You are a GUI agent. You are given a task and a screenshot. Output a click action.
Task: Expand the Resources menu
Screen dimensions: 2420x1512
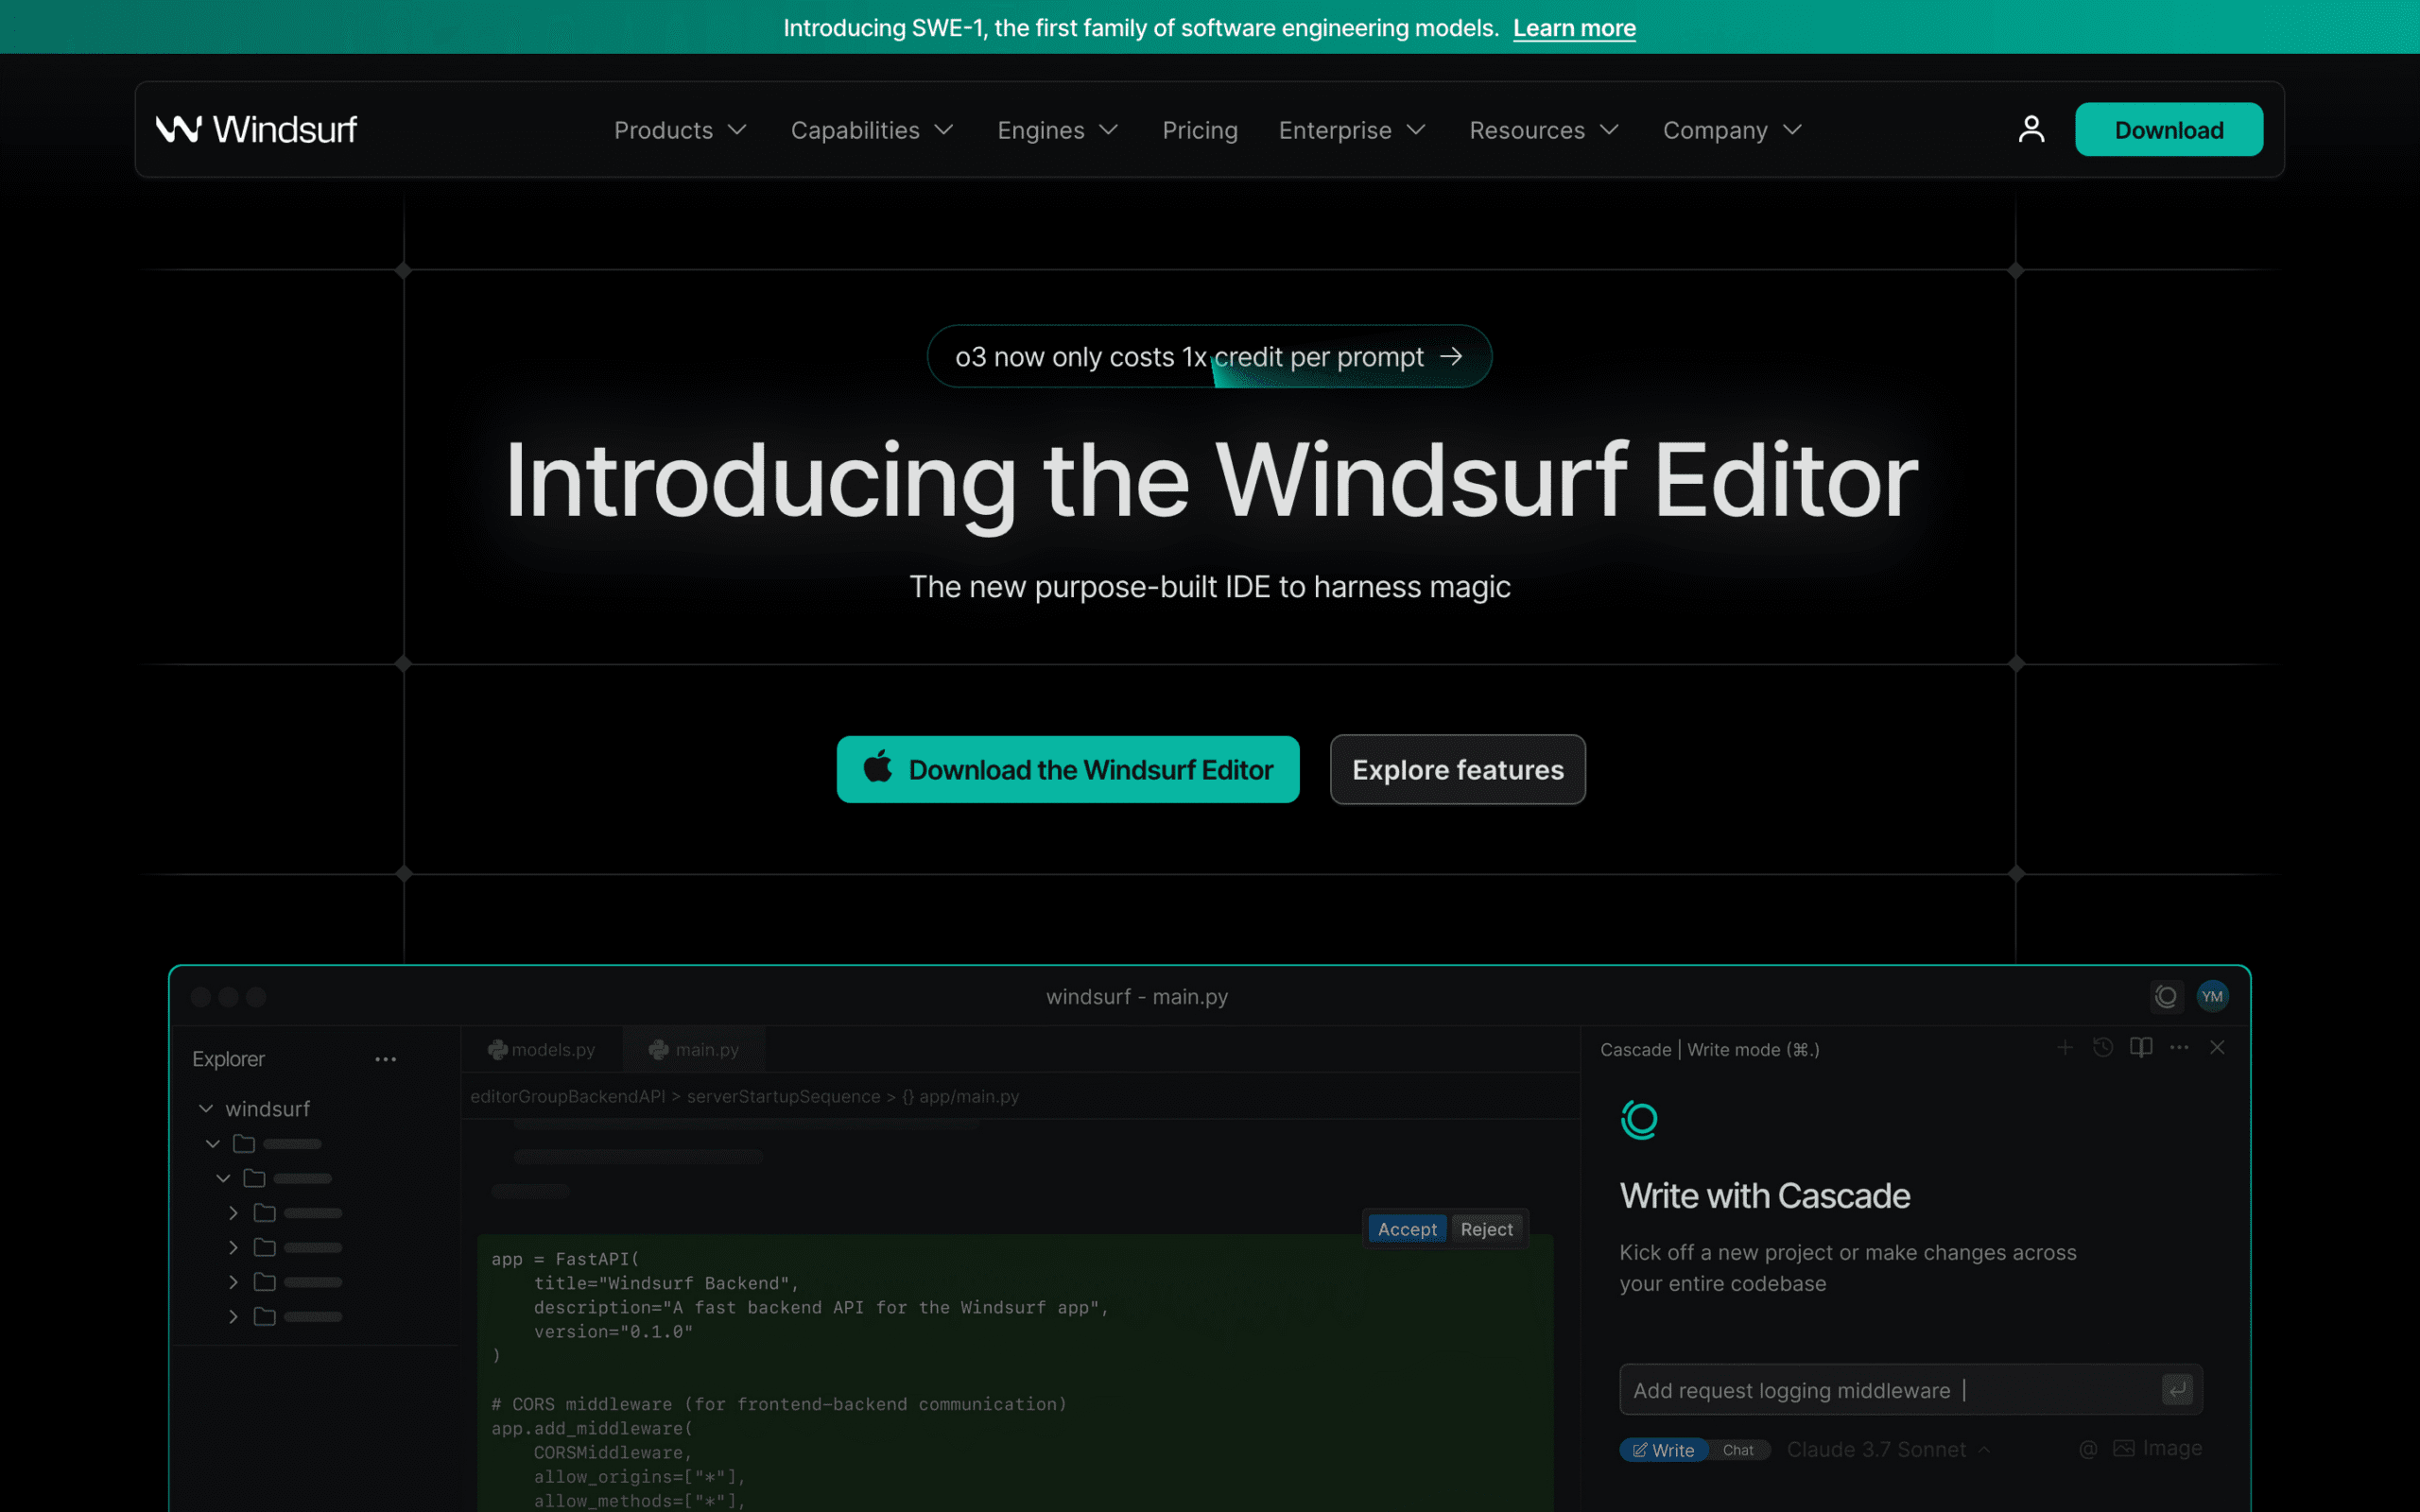1544,130
